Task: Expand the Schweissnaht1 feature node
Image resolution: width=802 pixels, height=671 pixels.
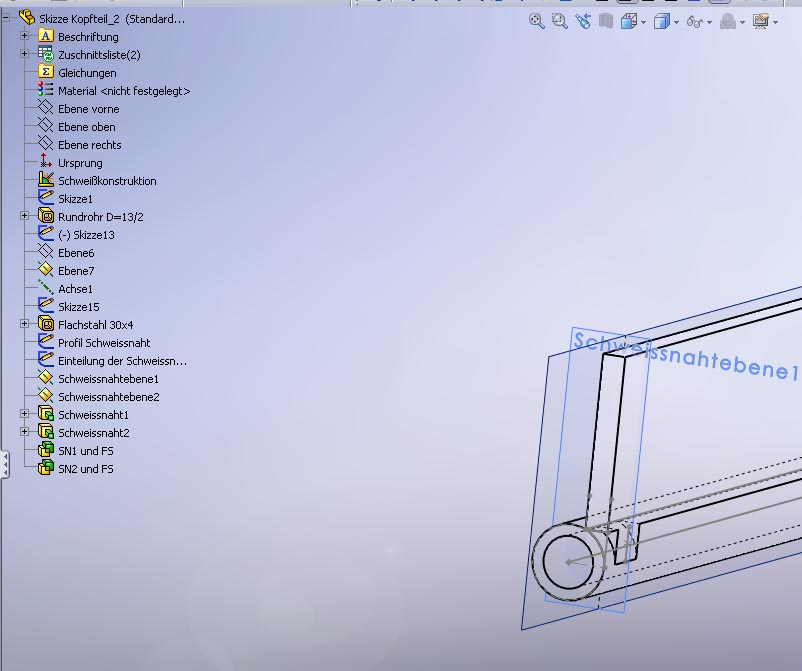Action: [x=25, y=414]
